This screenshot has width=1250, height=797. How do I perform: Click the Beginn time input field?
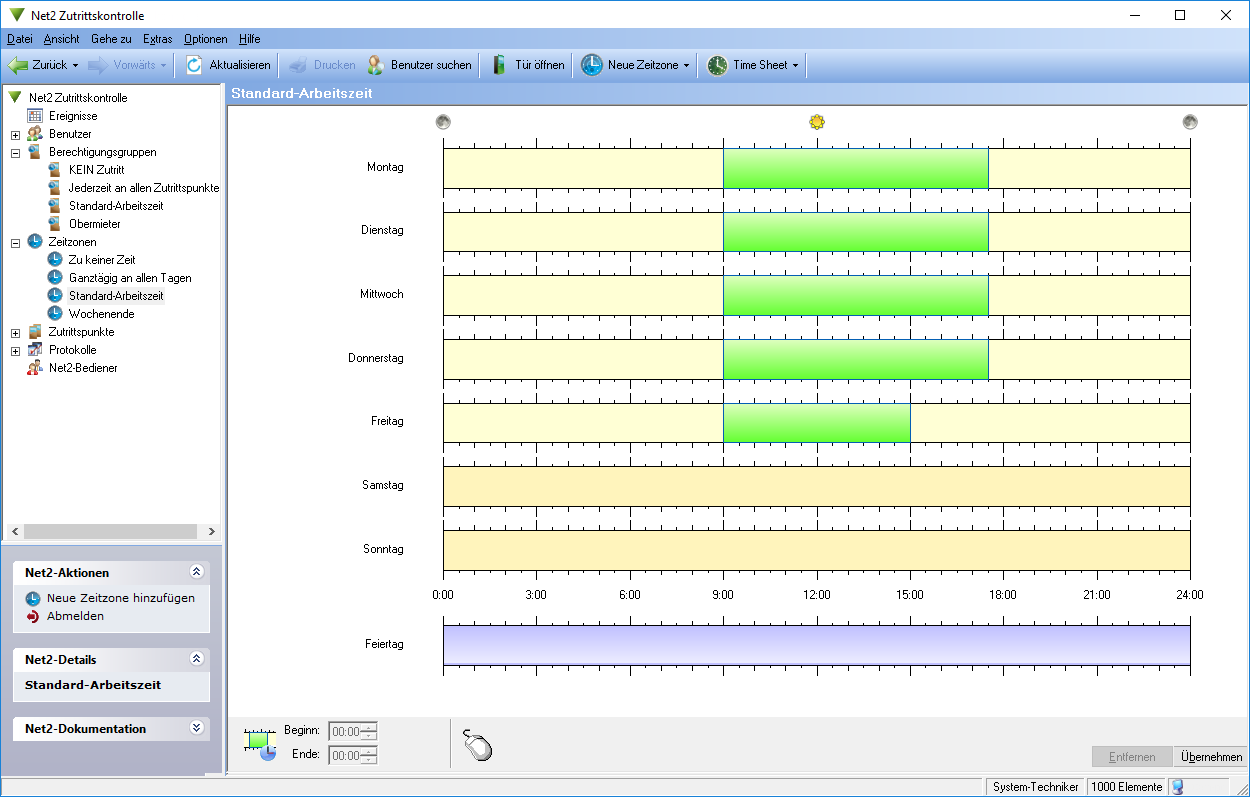point(345,731)
